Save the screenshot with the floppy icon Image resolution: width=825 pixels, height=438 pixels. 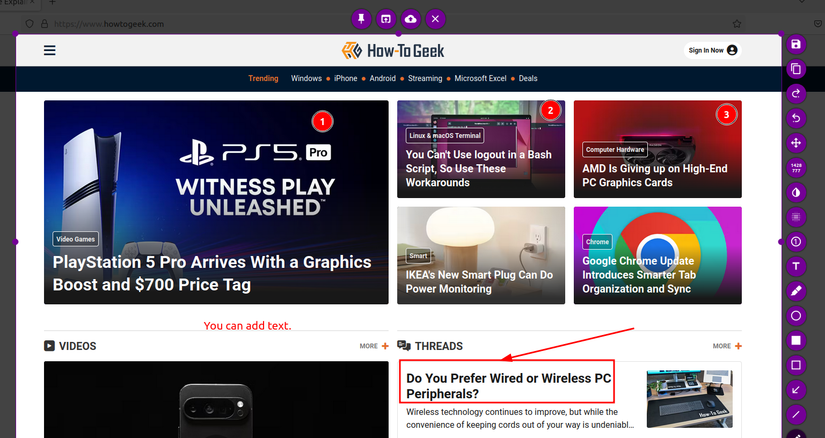[796, 44]
